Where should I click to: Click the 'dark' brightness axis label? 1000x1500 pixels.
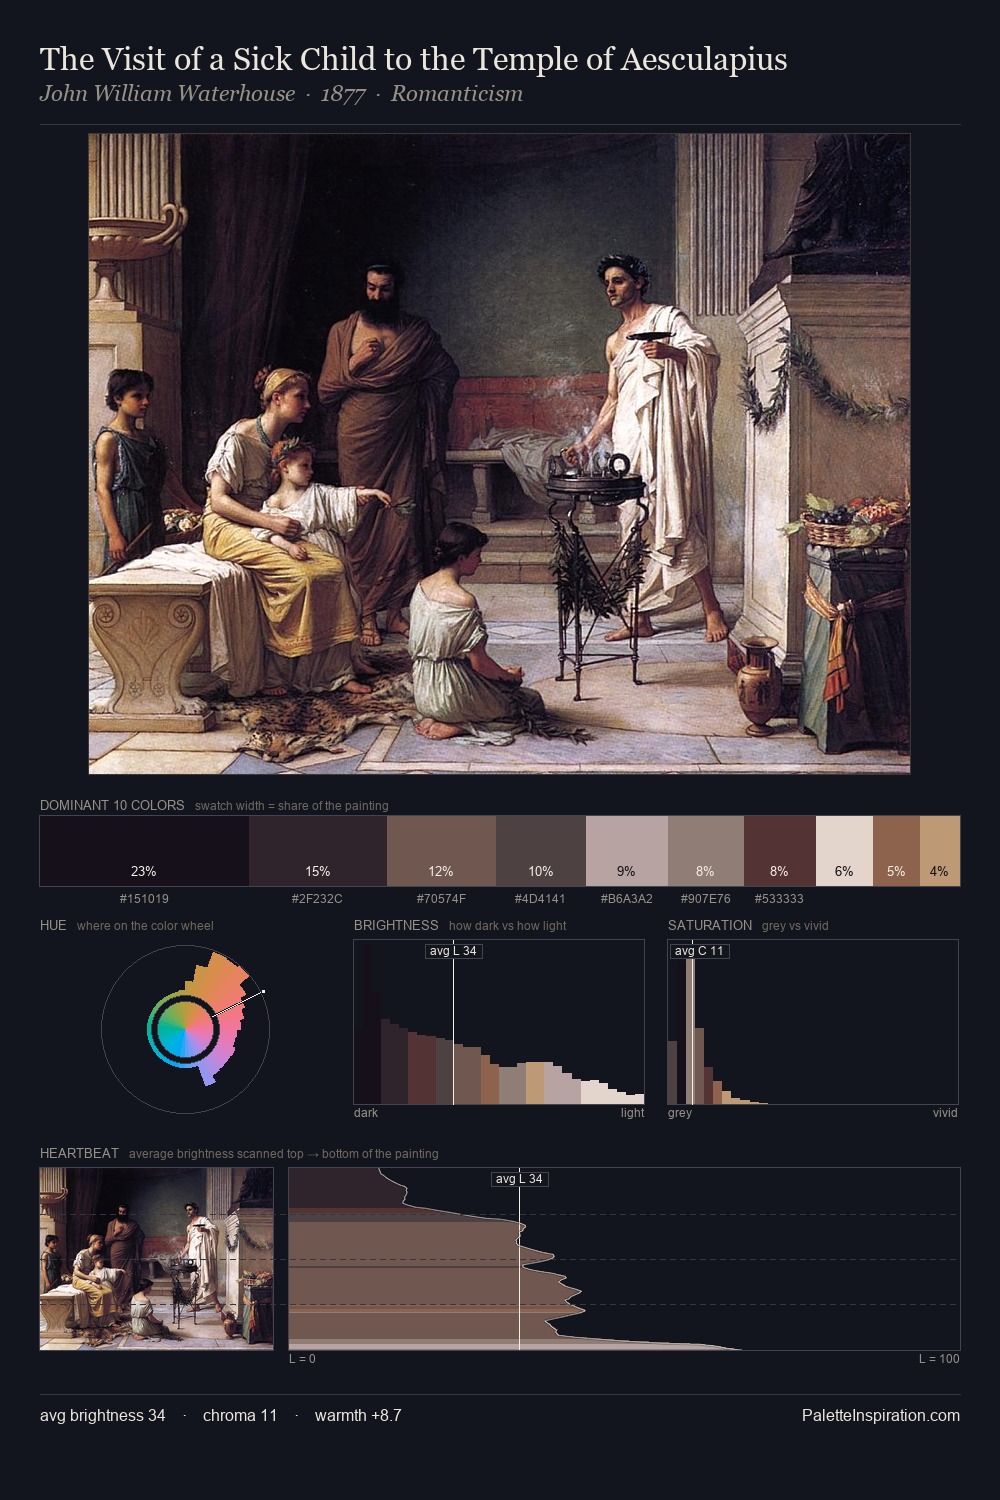point(366,1113)
